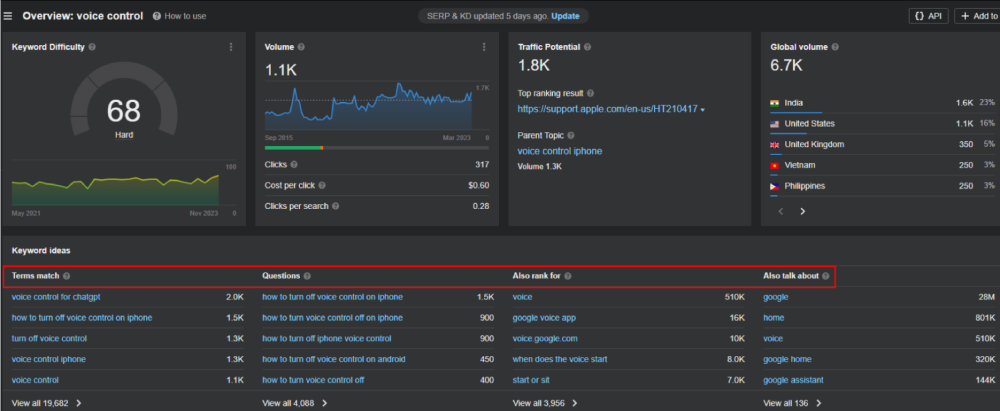
Task: Click the United Kingdom flag icon
Action: pos(775,145)
